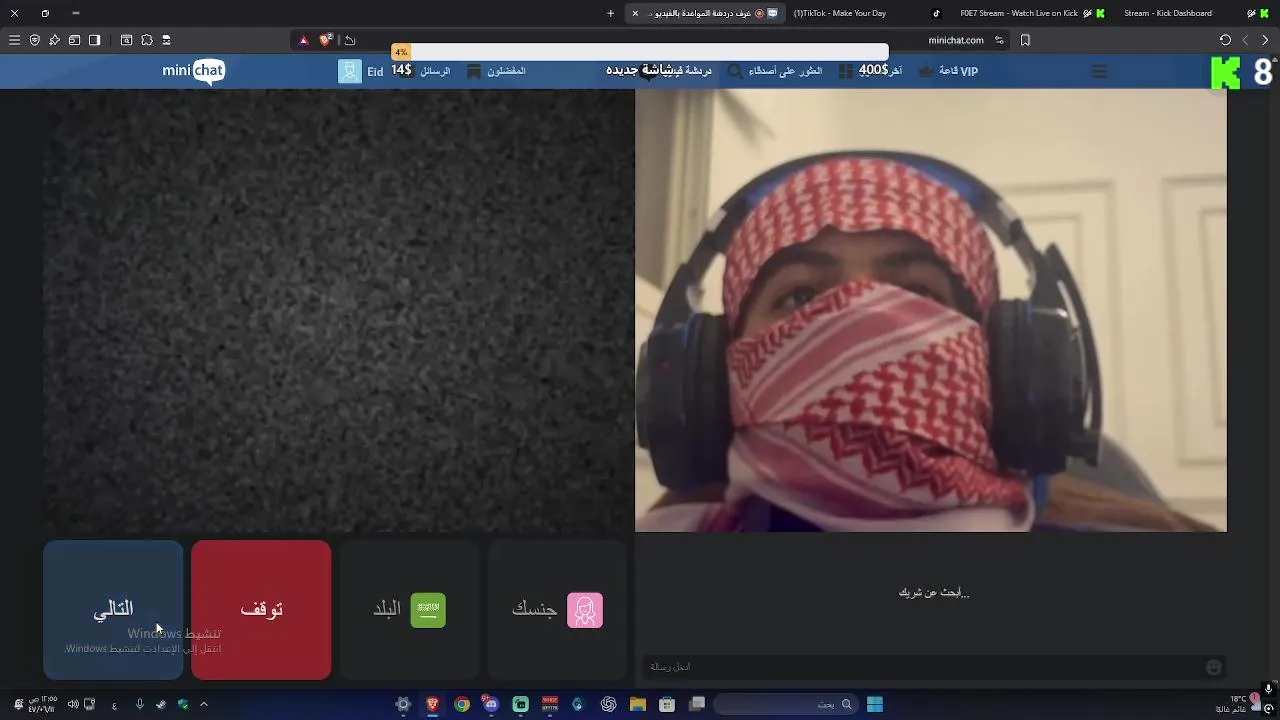Screen dimensions: 1280x720
Task: Click the volume icon in system tray
Action: (x=73, y=704)
